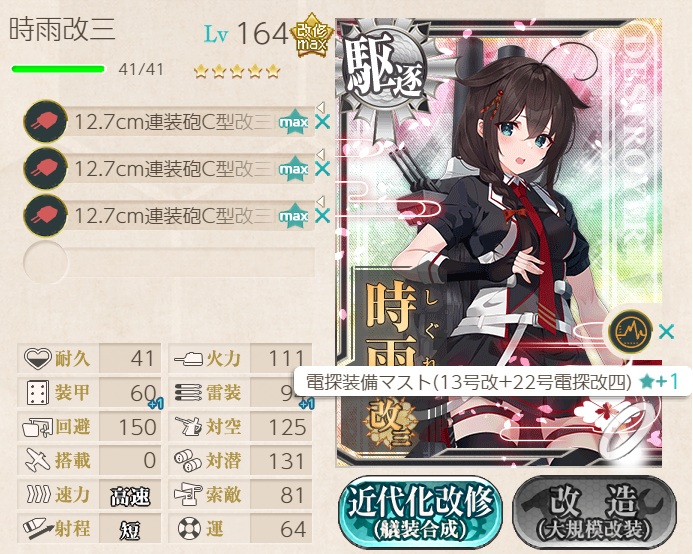Open 近代化改修 modernization

420,512
